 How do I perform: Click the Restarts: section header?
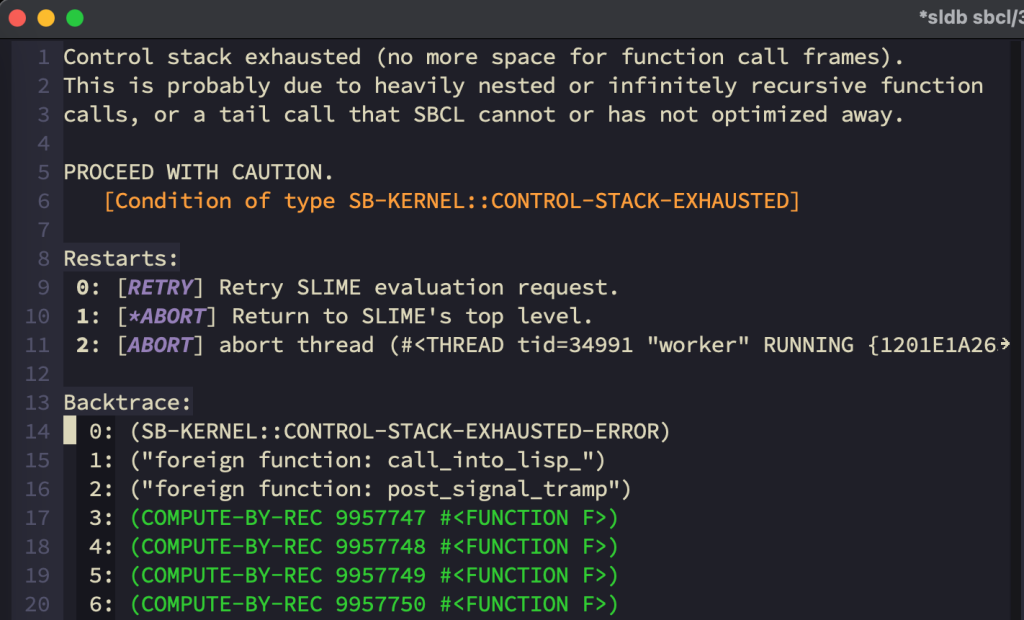[x=121, y=259]
